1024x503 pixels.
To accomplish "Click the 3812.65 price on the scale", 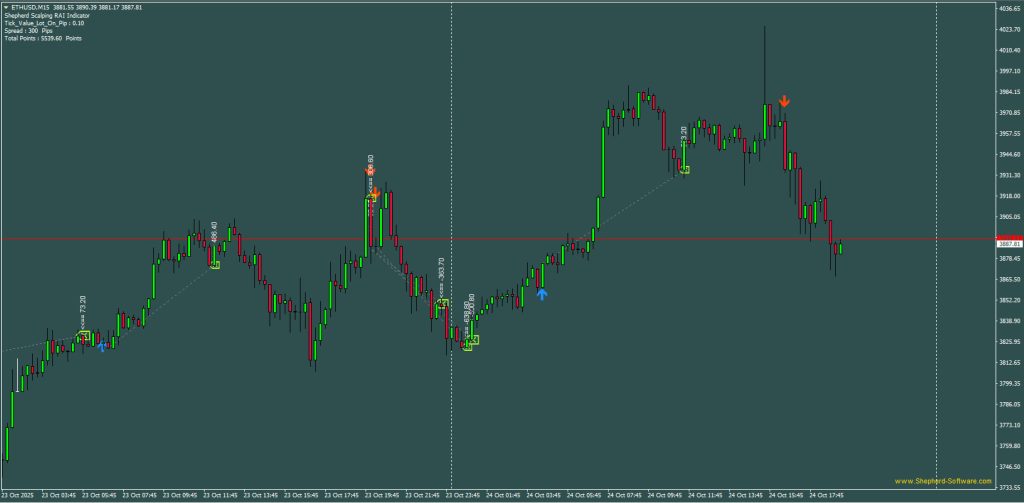I will (x=1009, y=363).
